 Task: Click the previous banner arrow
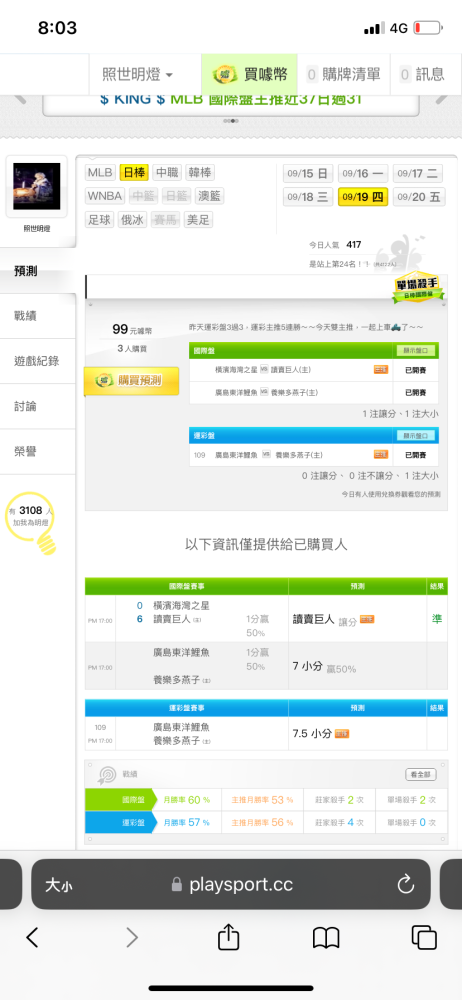pos(19,99)
